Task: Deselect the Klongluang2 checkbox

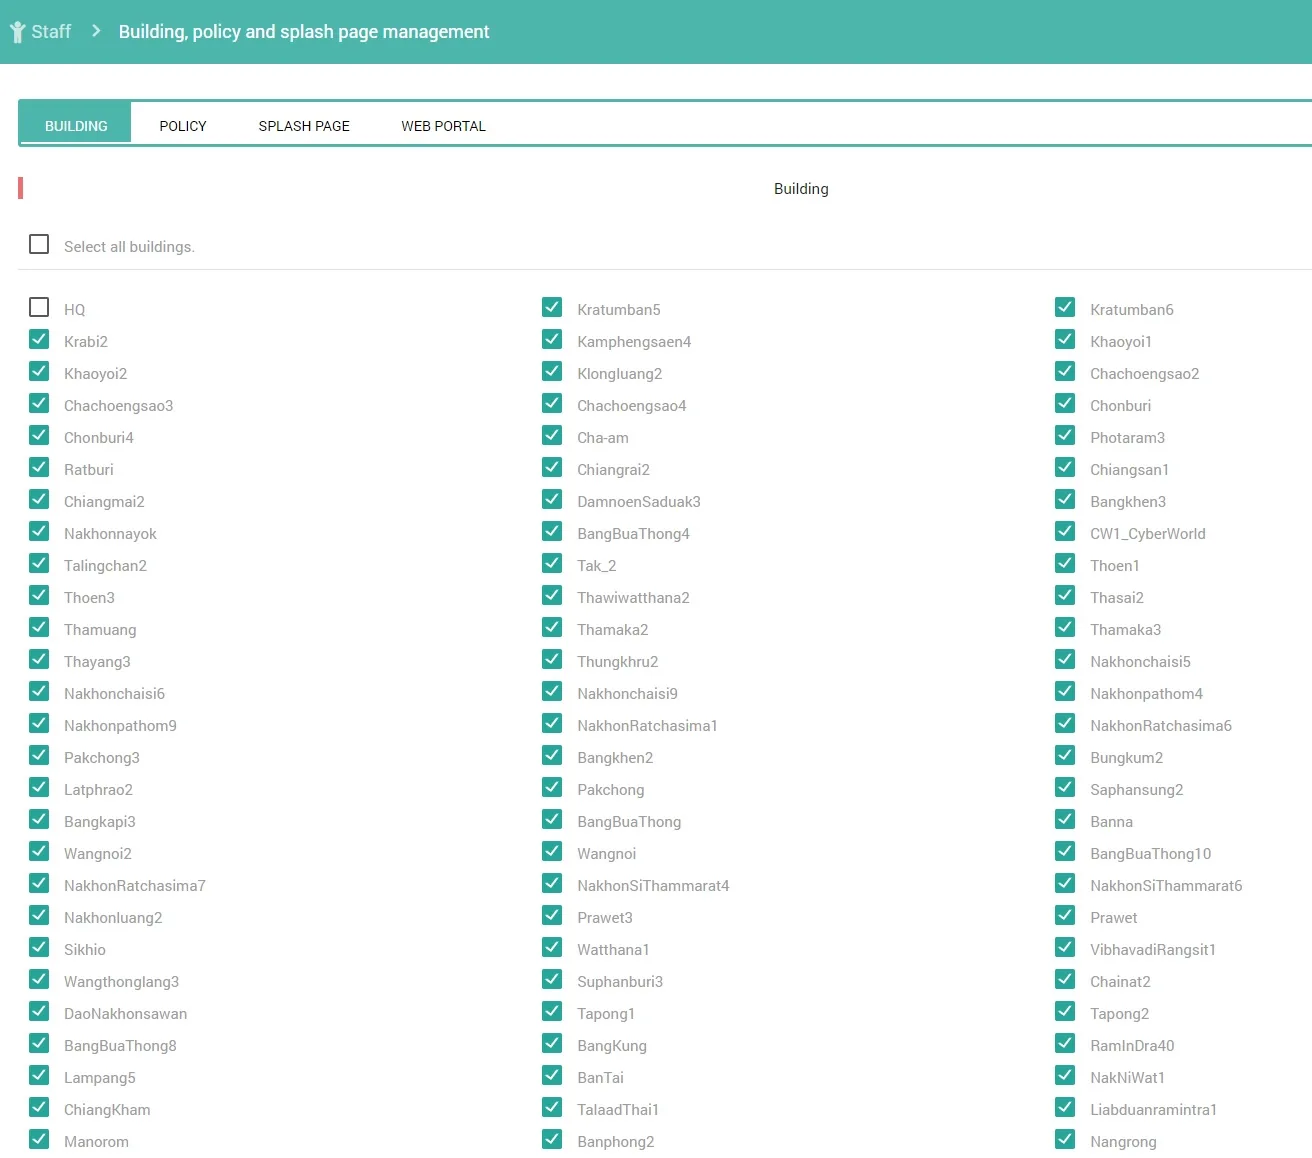Action: click(552, 371)
